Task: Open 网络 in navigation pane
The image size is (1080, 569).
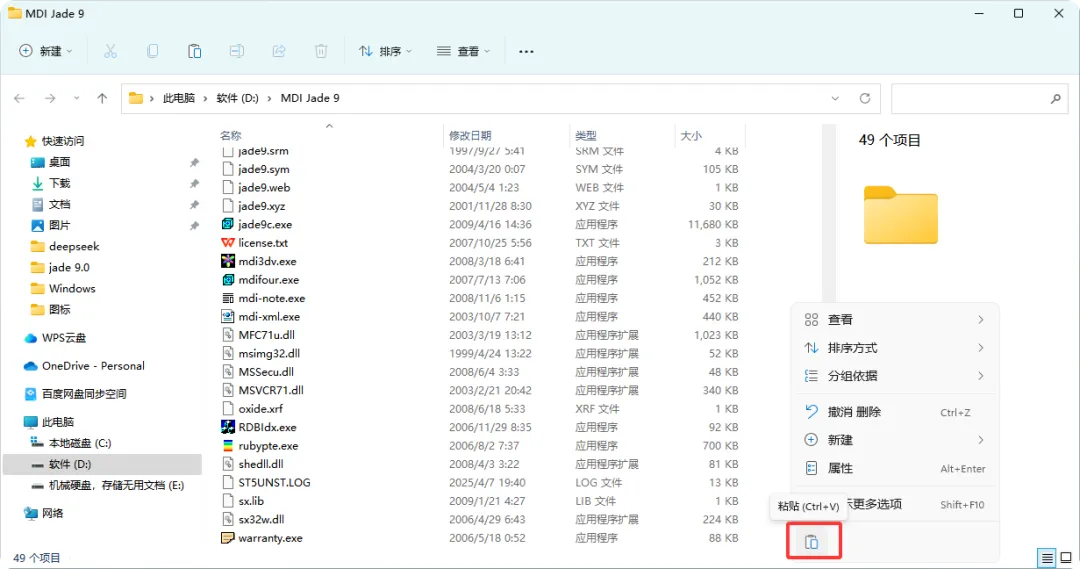Action: pyautogui.click(x=52, y=514)
